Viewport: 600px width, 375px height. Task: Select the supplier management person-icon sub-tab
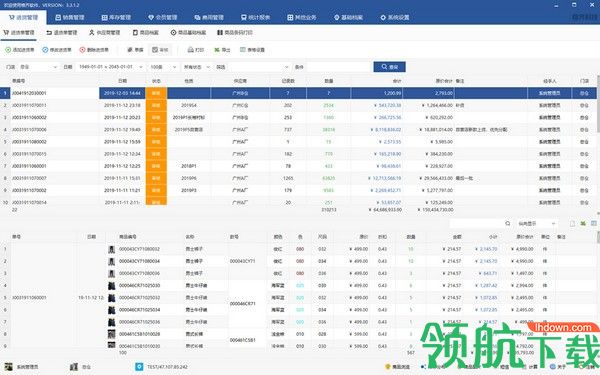click(104, 33)
